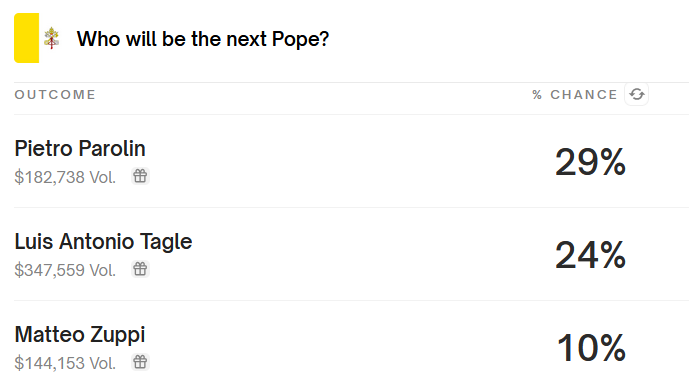The height and width of the screenshot is (385, 689).
Task: Click the Vatican flag market thumbnail
Action: pyautogui.click(x=39, y=38)
